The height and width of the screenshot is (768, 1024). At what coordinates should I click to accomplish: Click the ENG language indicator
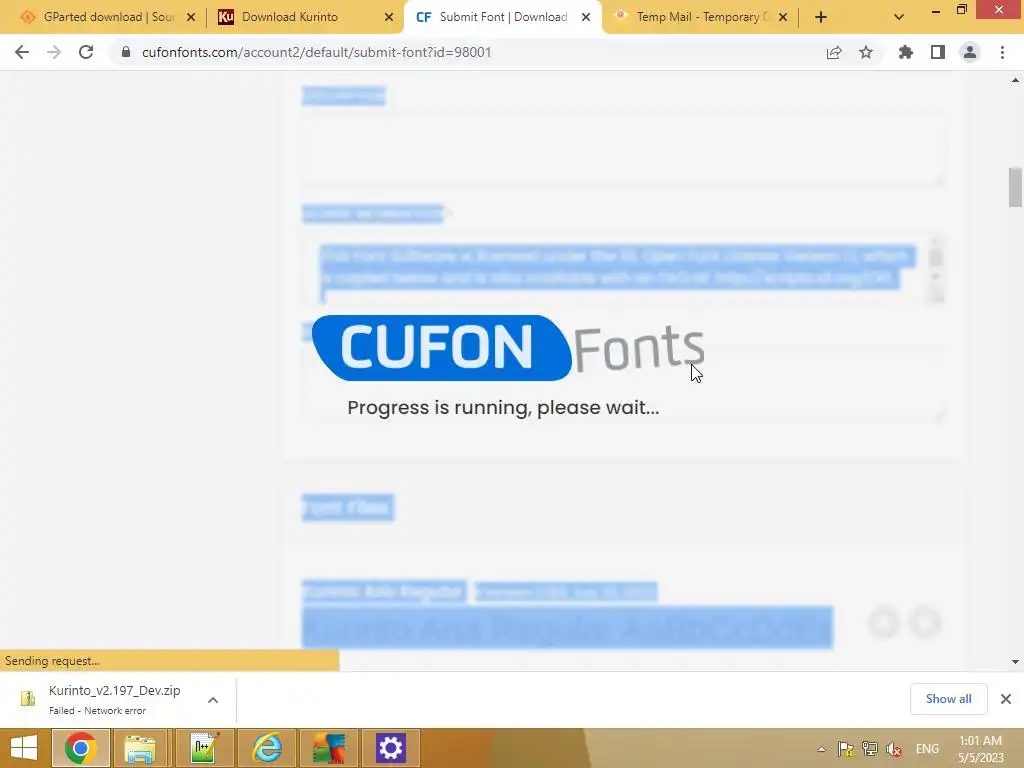927,749
